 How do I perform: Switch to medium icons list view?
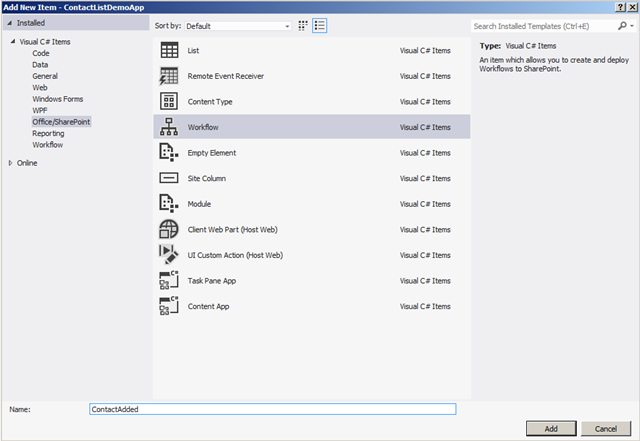point(320,26)
